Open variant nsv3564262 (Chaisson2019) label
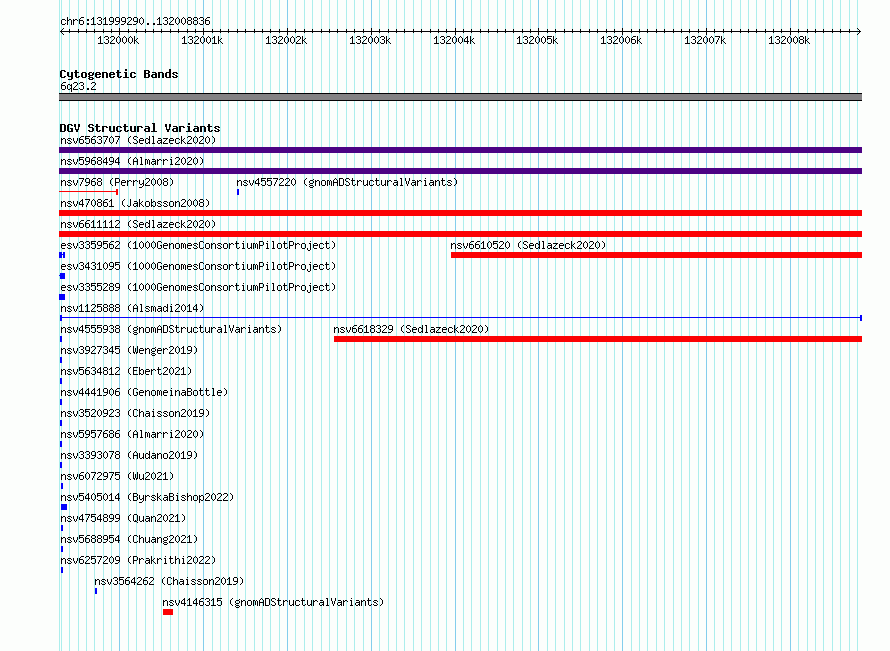The height and width of the screenshot is (651, 890). 169,581
